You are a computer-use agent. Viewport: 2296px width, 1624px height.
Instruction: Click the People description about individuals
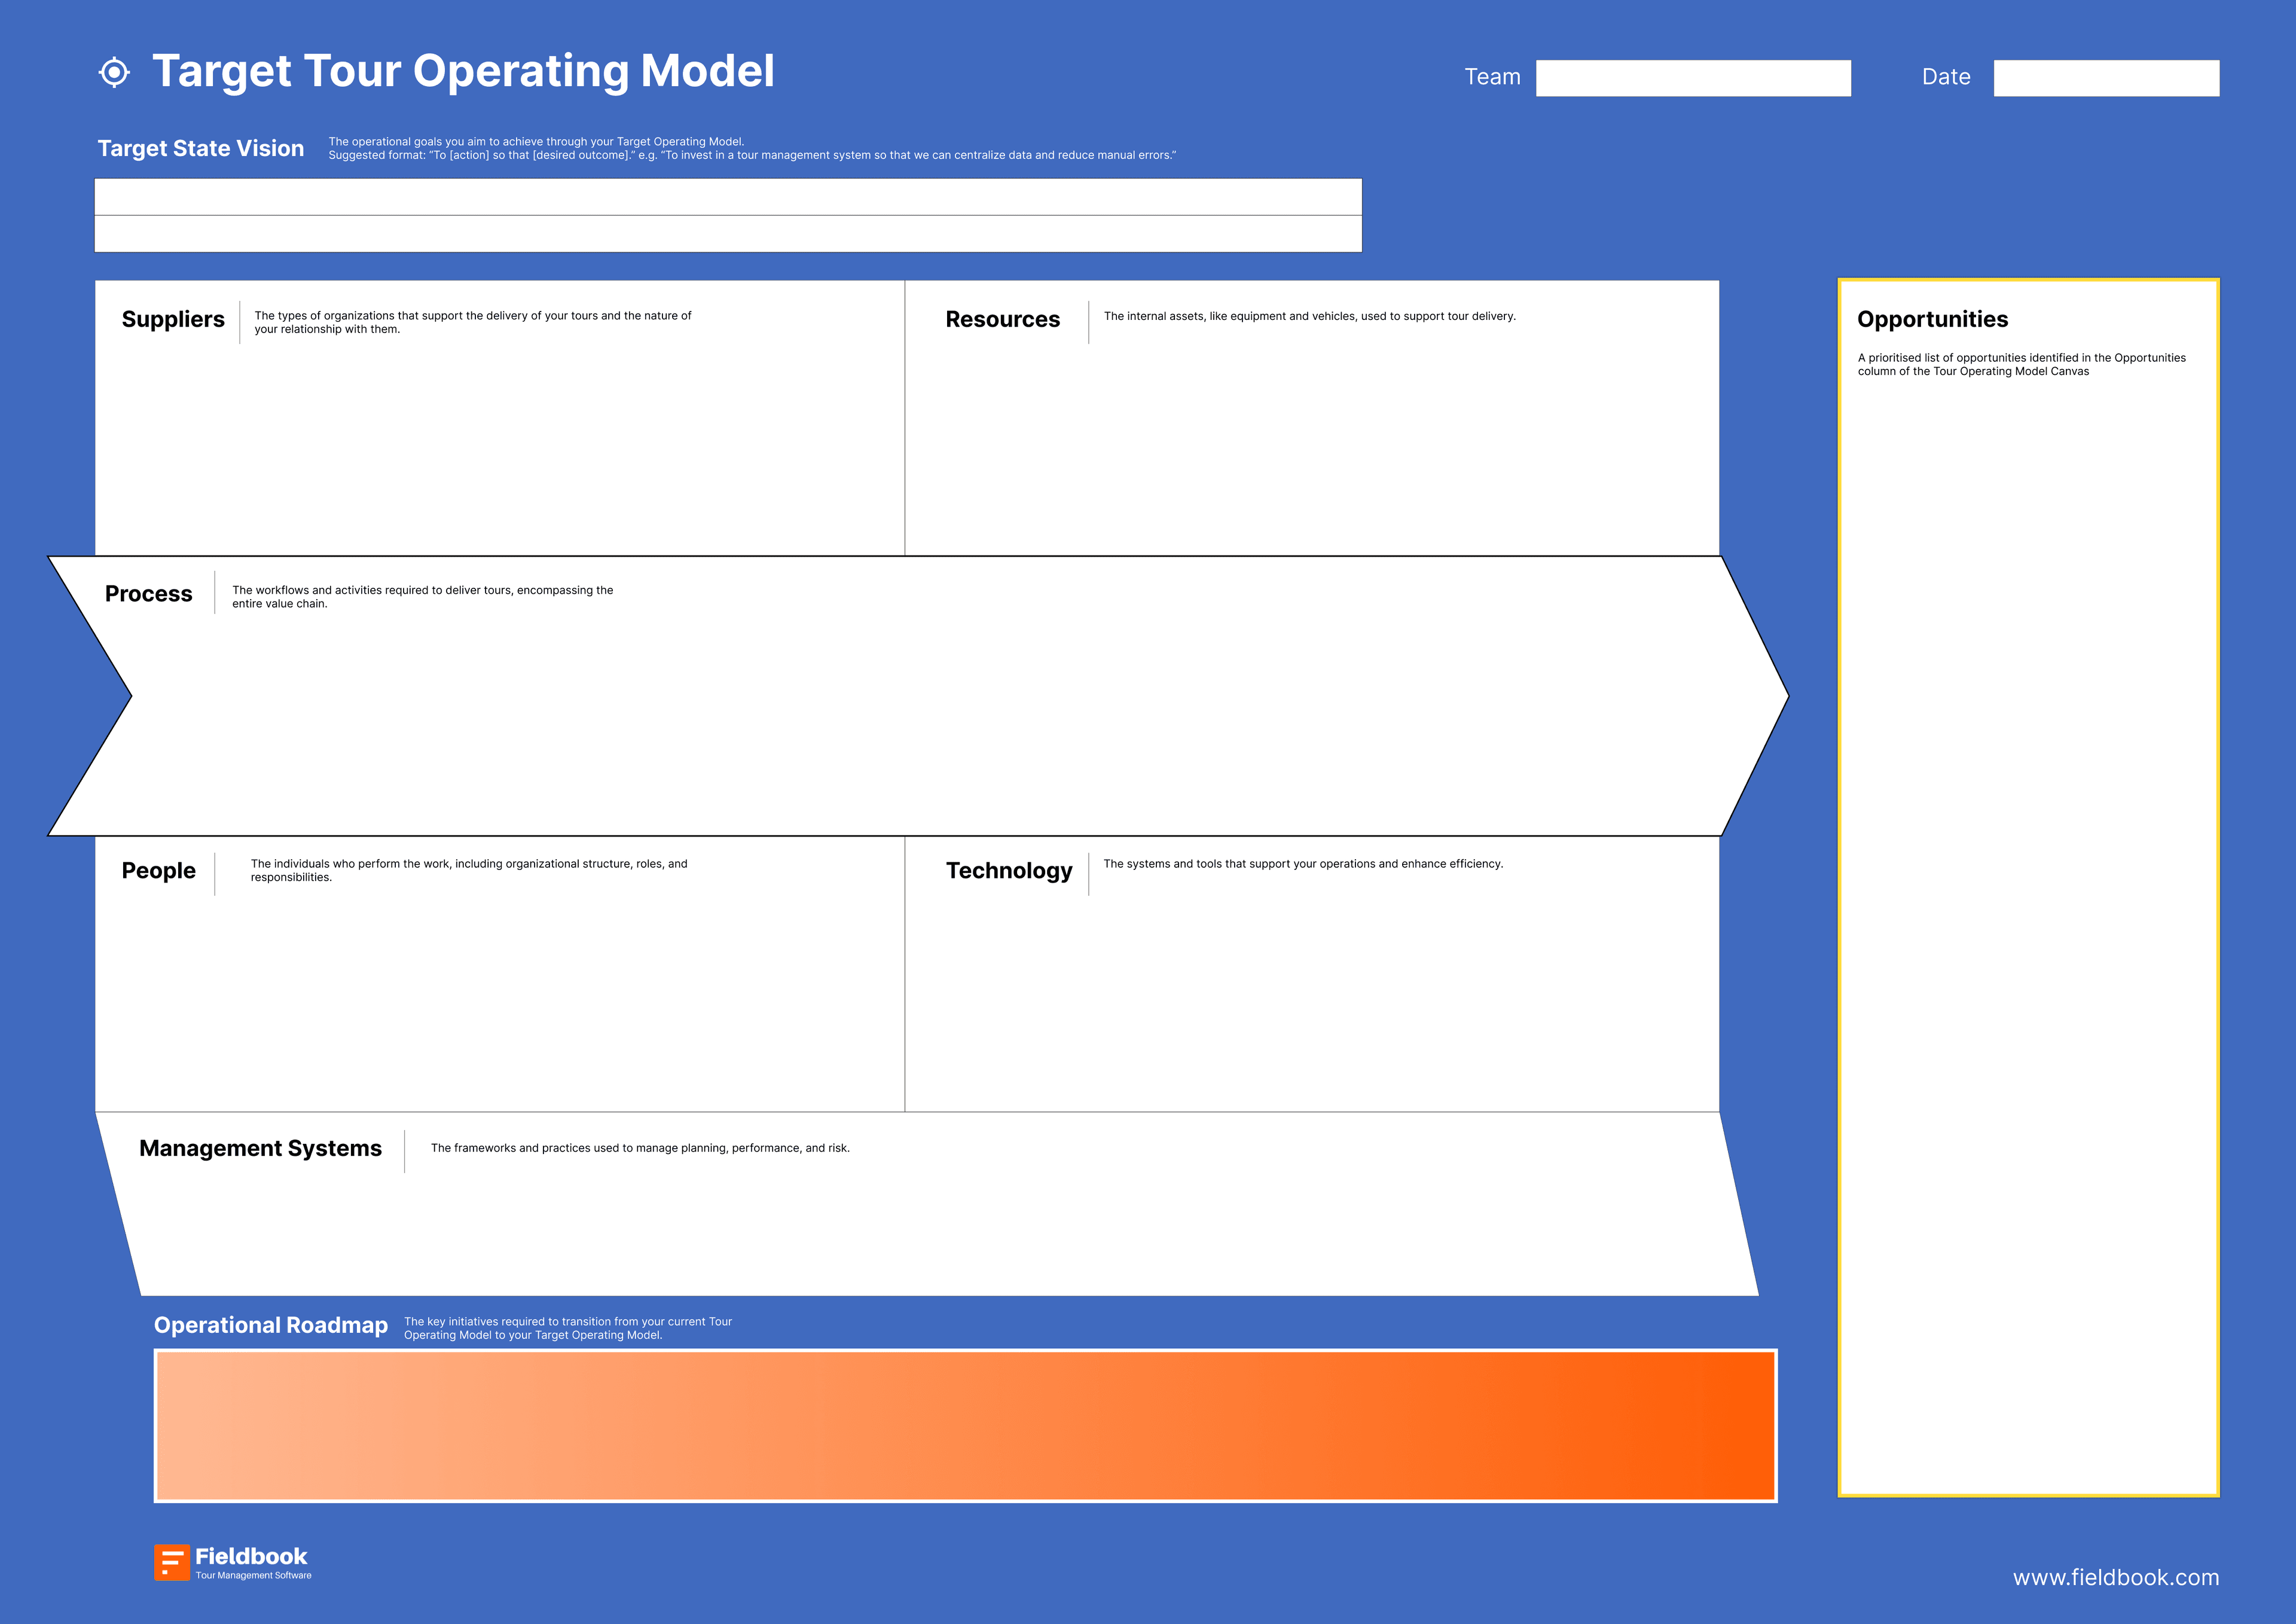pos(469,870)
